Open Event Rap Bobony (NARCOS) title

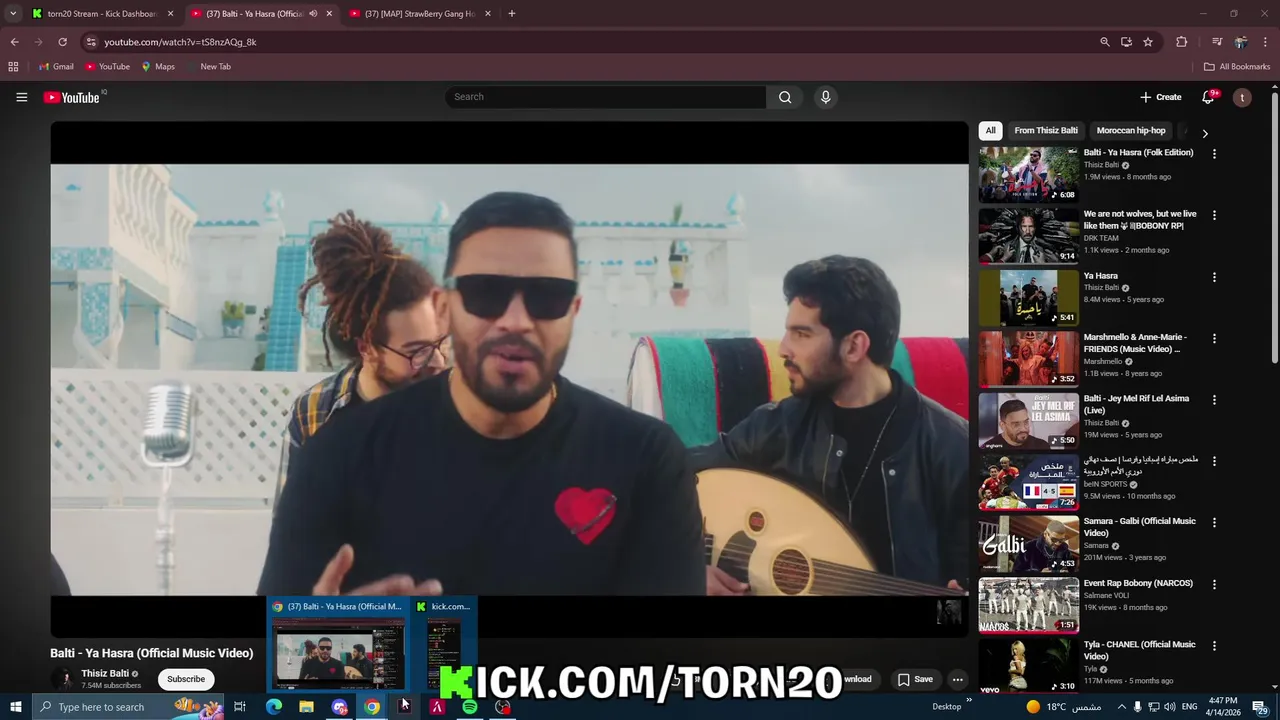tap(1138, 583)
